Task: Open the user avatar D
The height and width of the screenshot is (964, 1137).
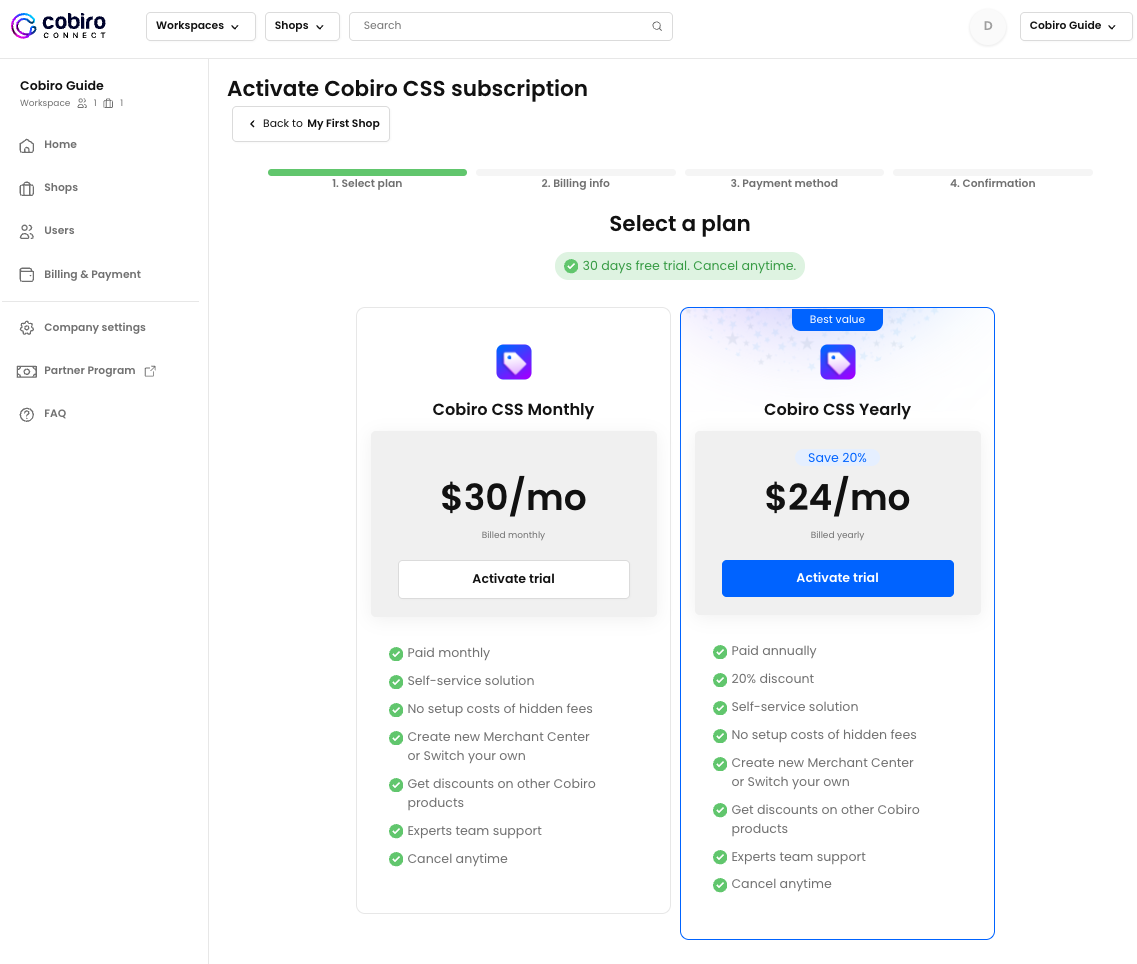Action: pos(988,26)
